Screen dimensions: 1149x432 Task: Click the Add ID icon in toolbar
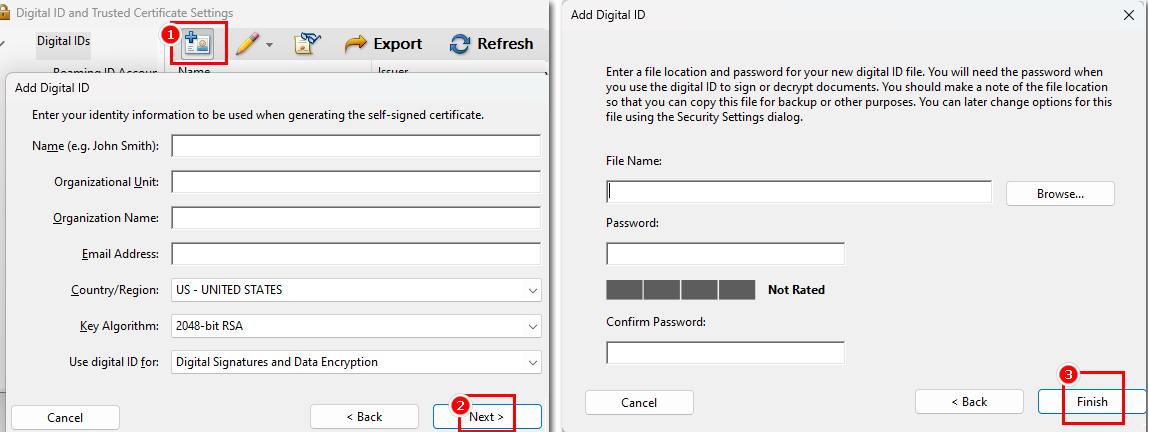point(199,44)
